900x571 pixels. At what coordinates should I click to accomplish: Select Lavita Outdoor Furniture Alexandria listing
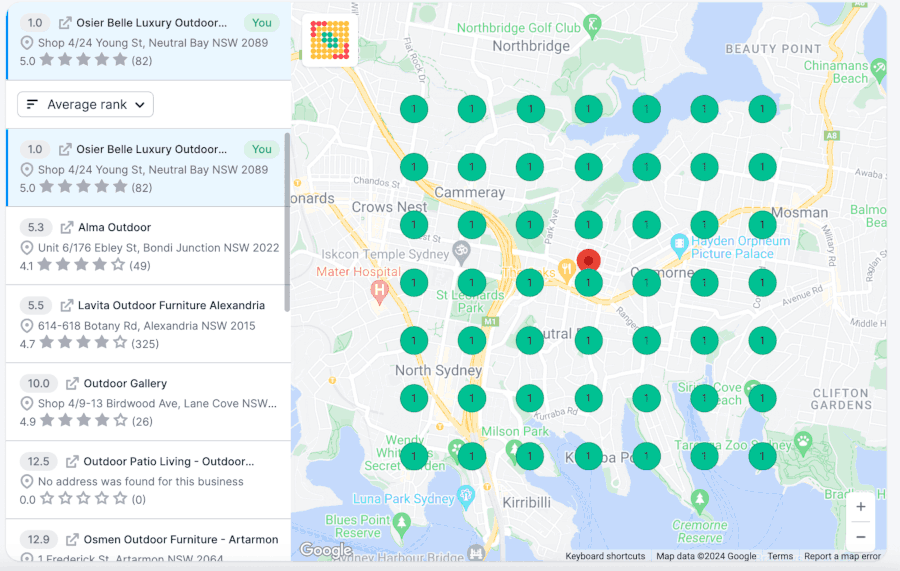tap(148, 324)
